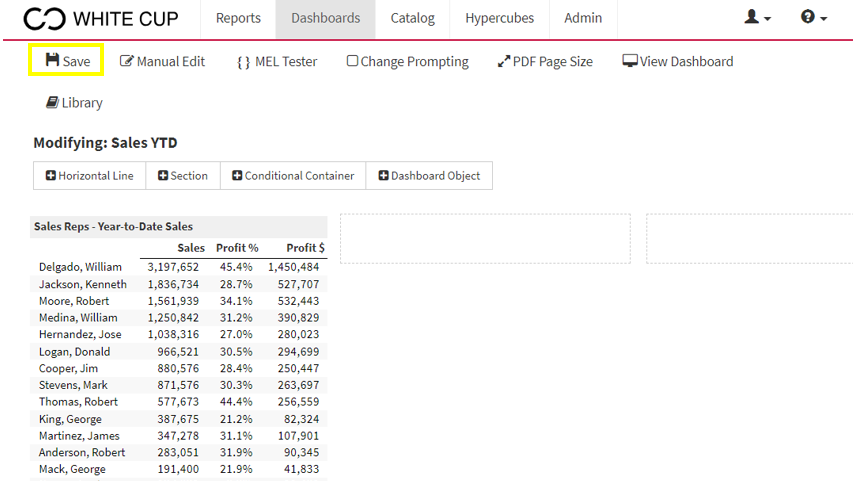
Task: Add a Section to the dashboard
Action: (x=183, y=175)
